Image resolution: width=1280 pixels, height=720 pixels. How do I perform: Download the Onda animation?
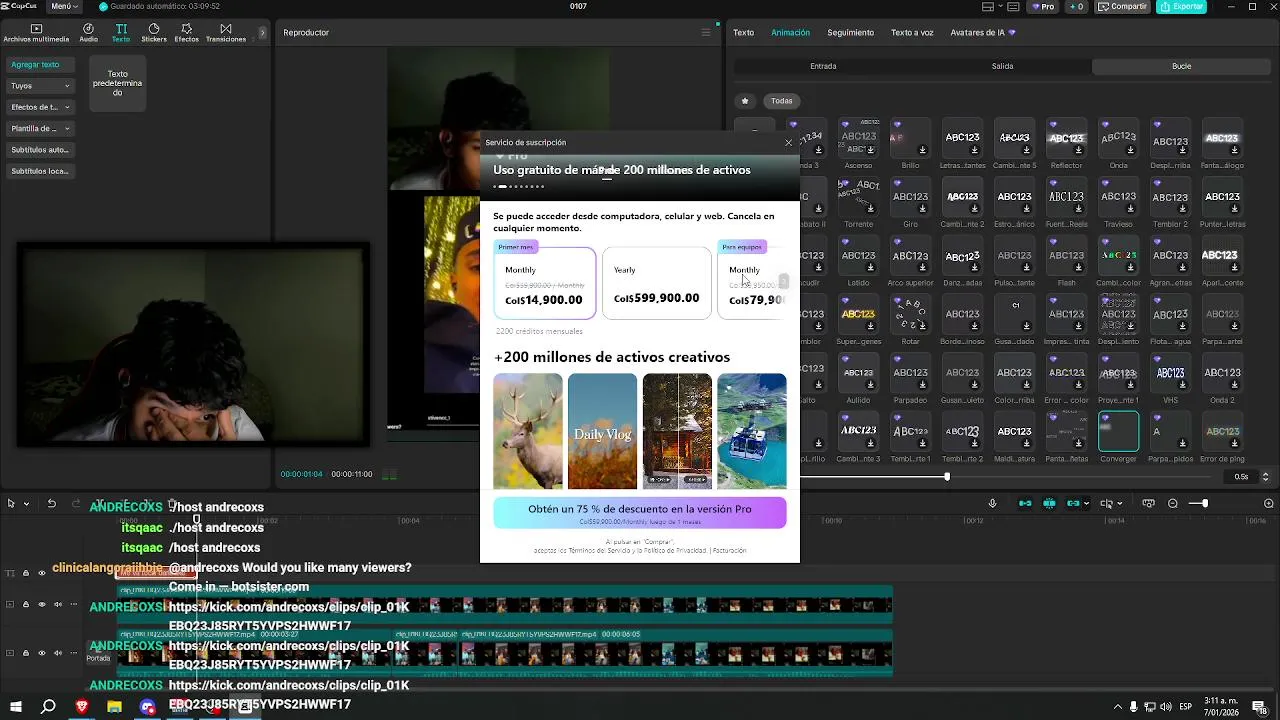click(1131, 151)
